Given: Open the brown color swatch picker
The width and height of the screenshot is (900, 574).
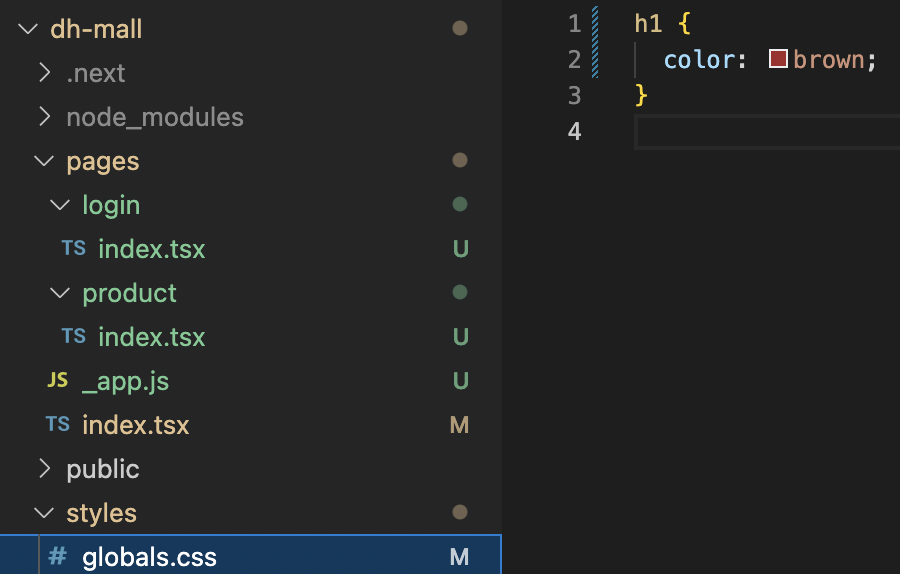Looking at the screenshot, I should coord(778,59).
